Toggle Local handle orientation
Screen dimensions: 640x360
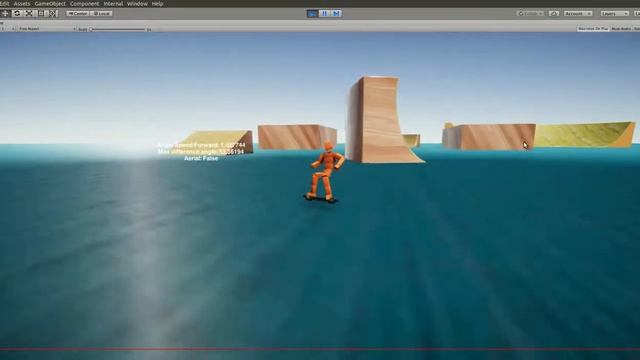pos(101,13)
